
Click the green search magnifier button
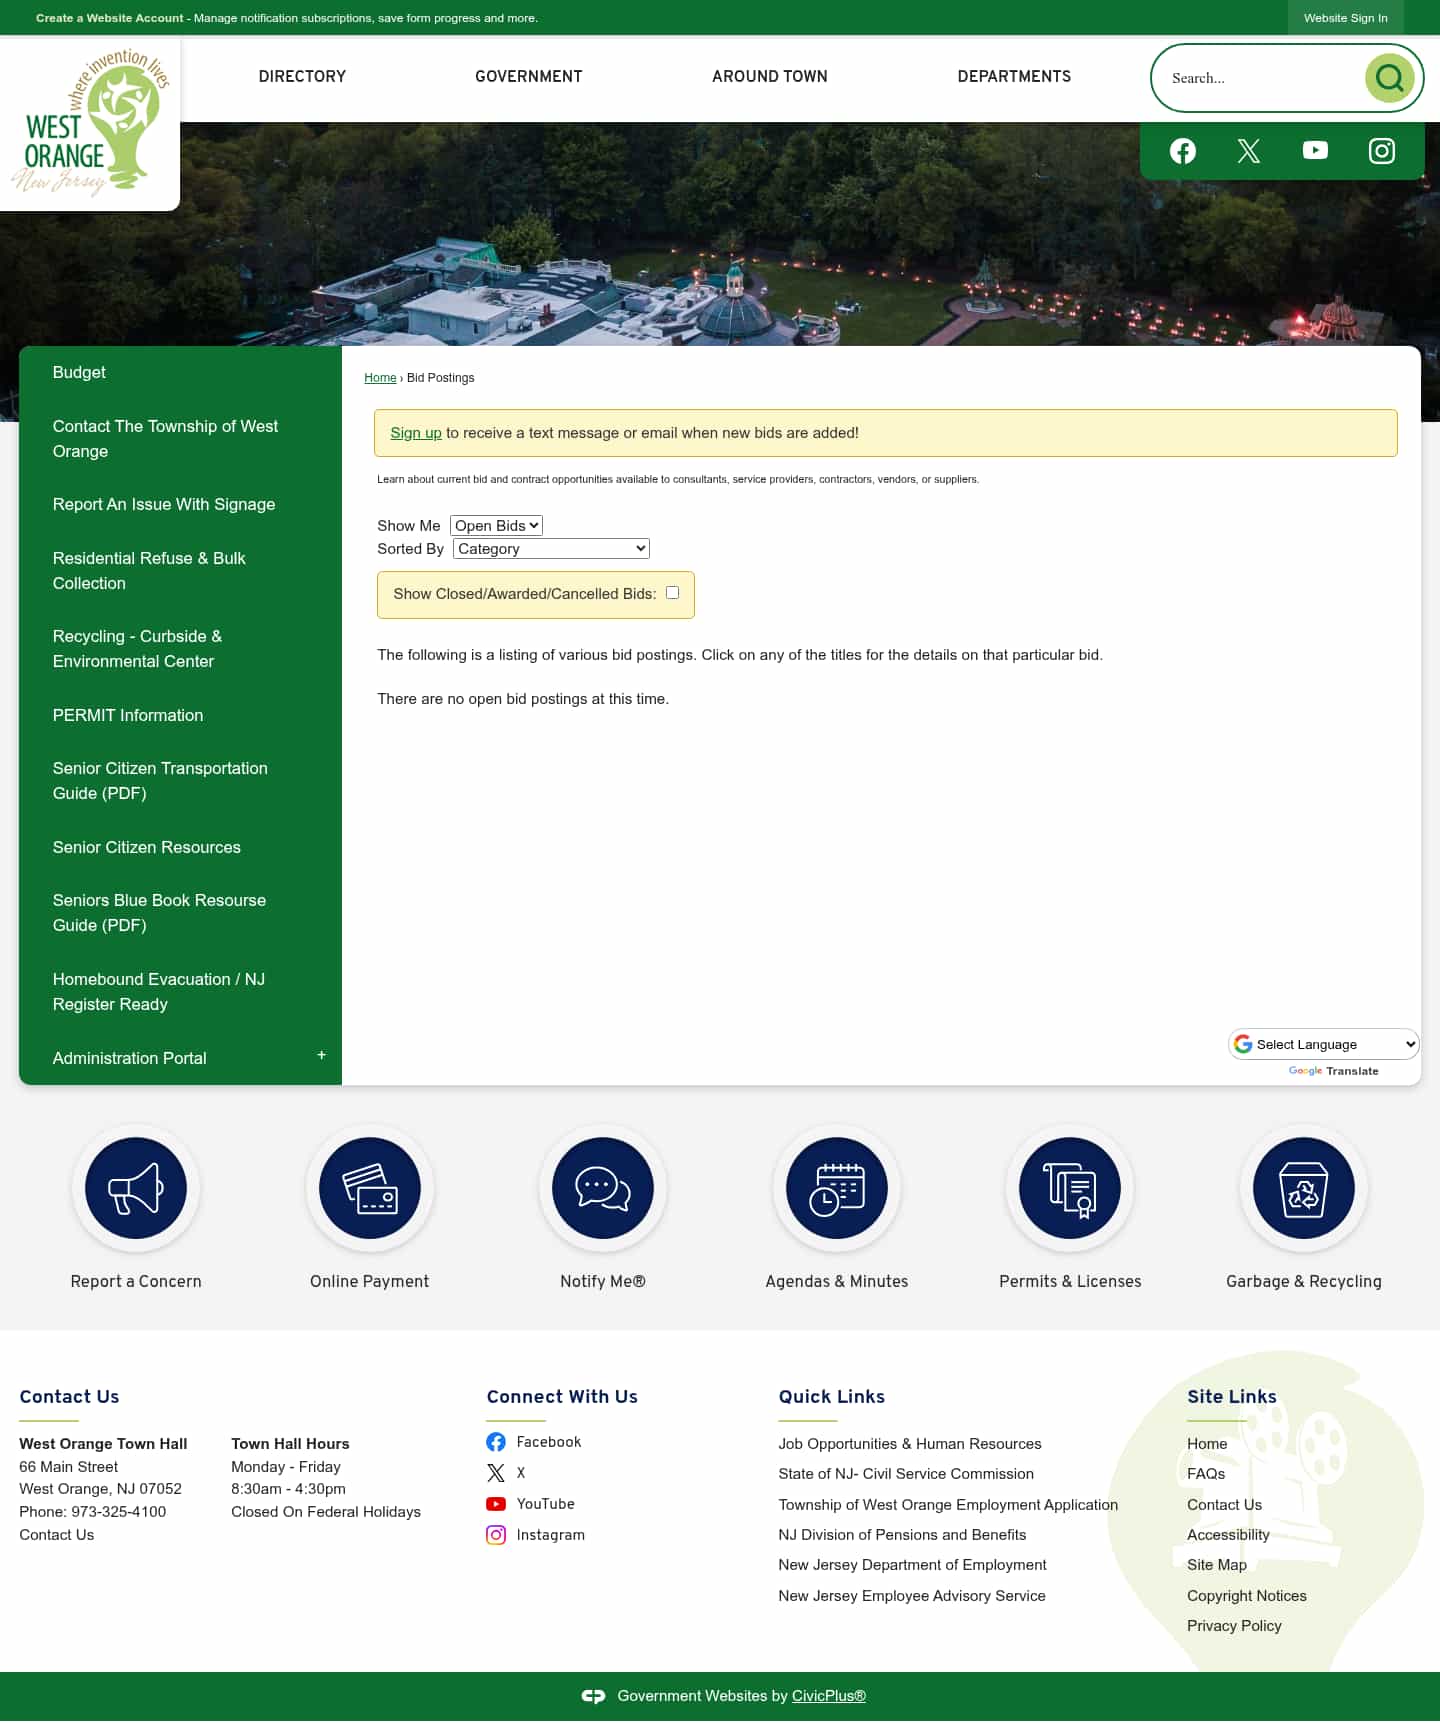click(1389, 77)
